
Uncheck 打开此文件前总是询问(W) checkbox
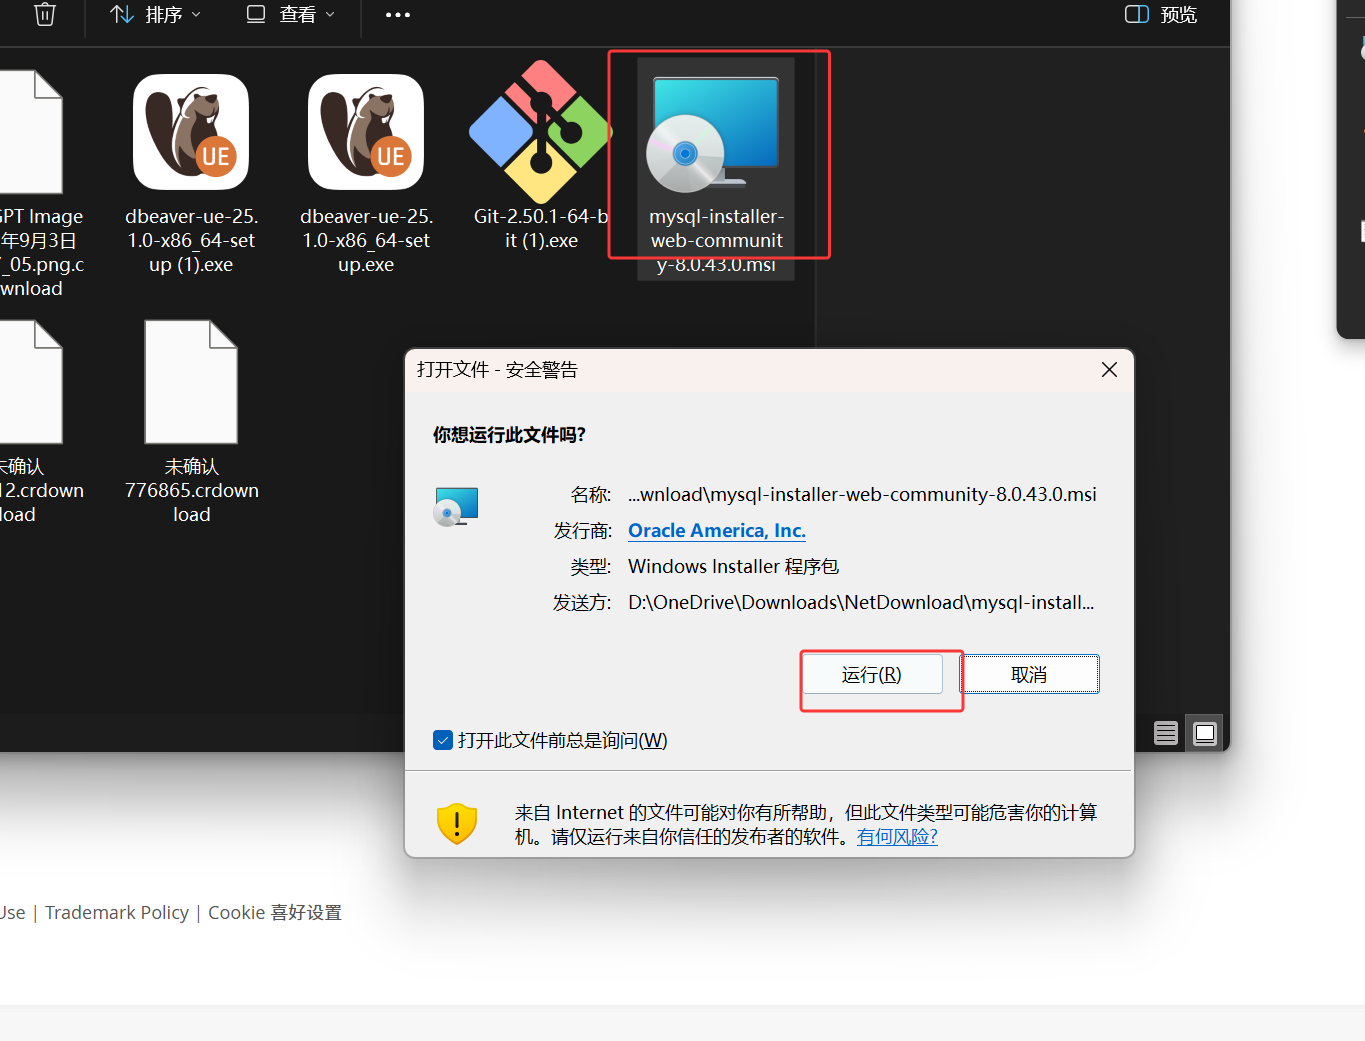pyautogui.click(x=443, y=740)
